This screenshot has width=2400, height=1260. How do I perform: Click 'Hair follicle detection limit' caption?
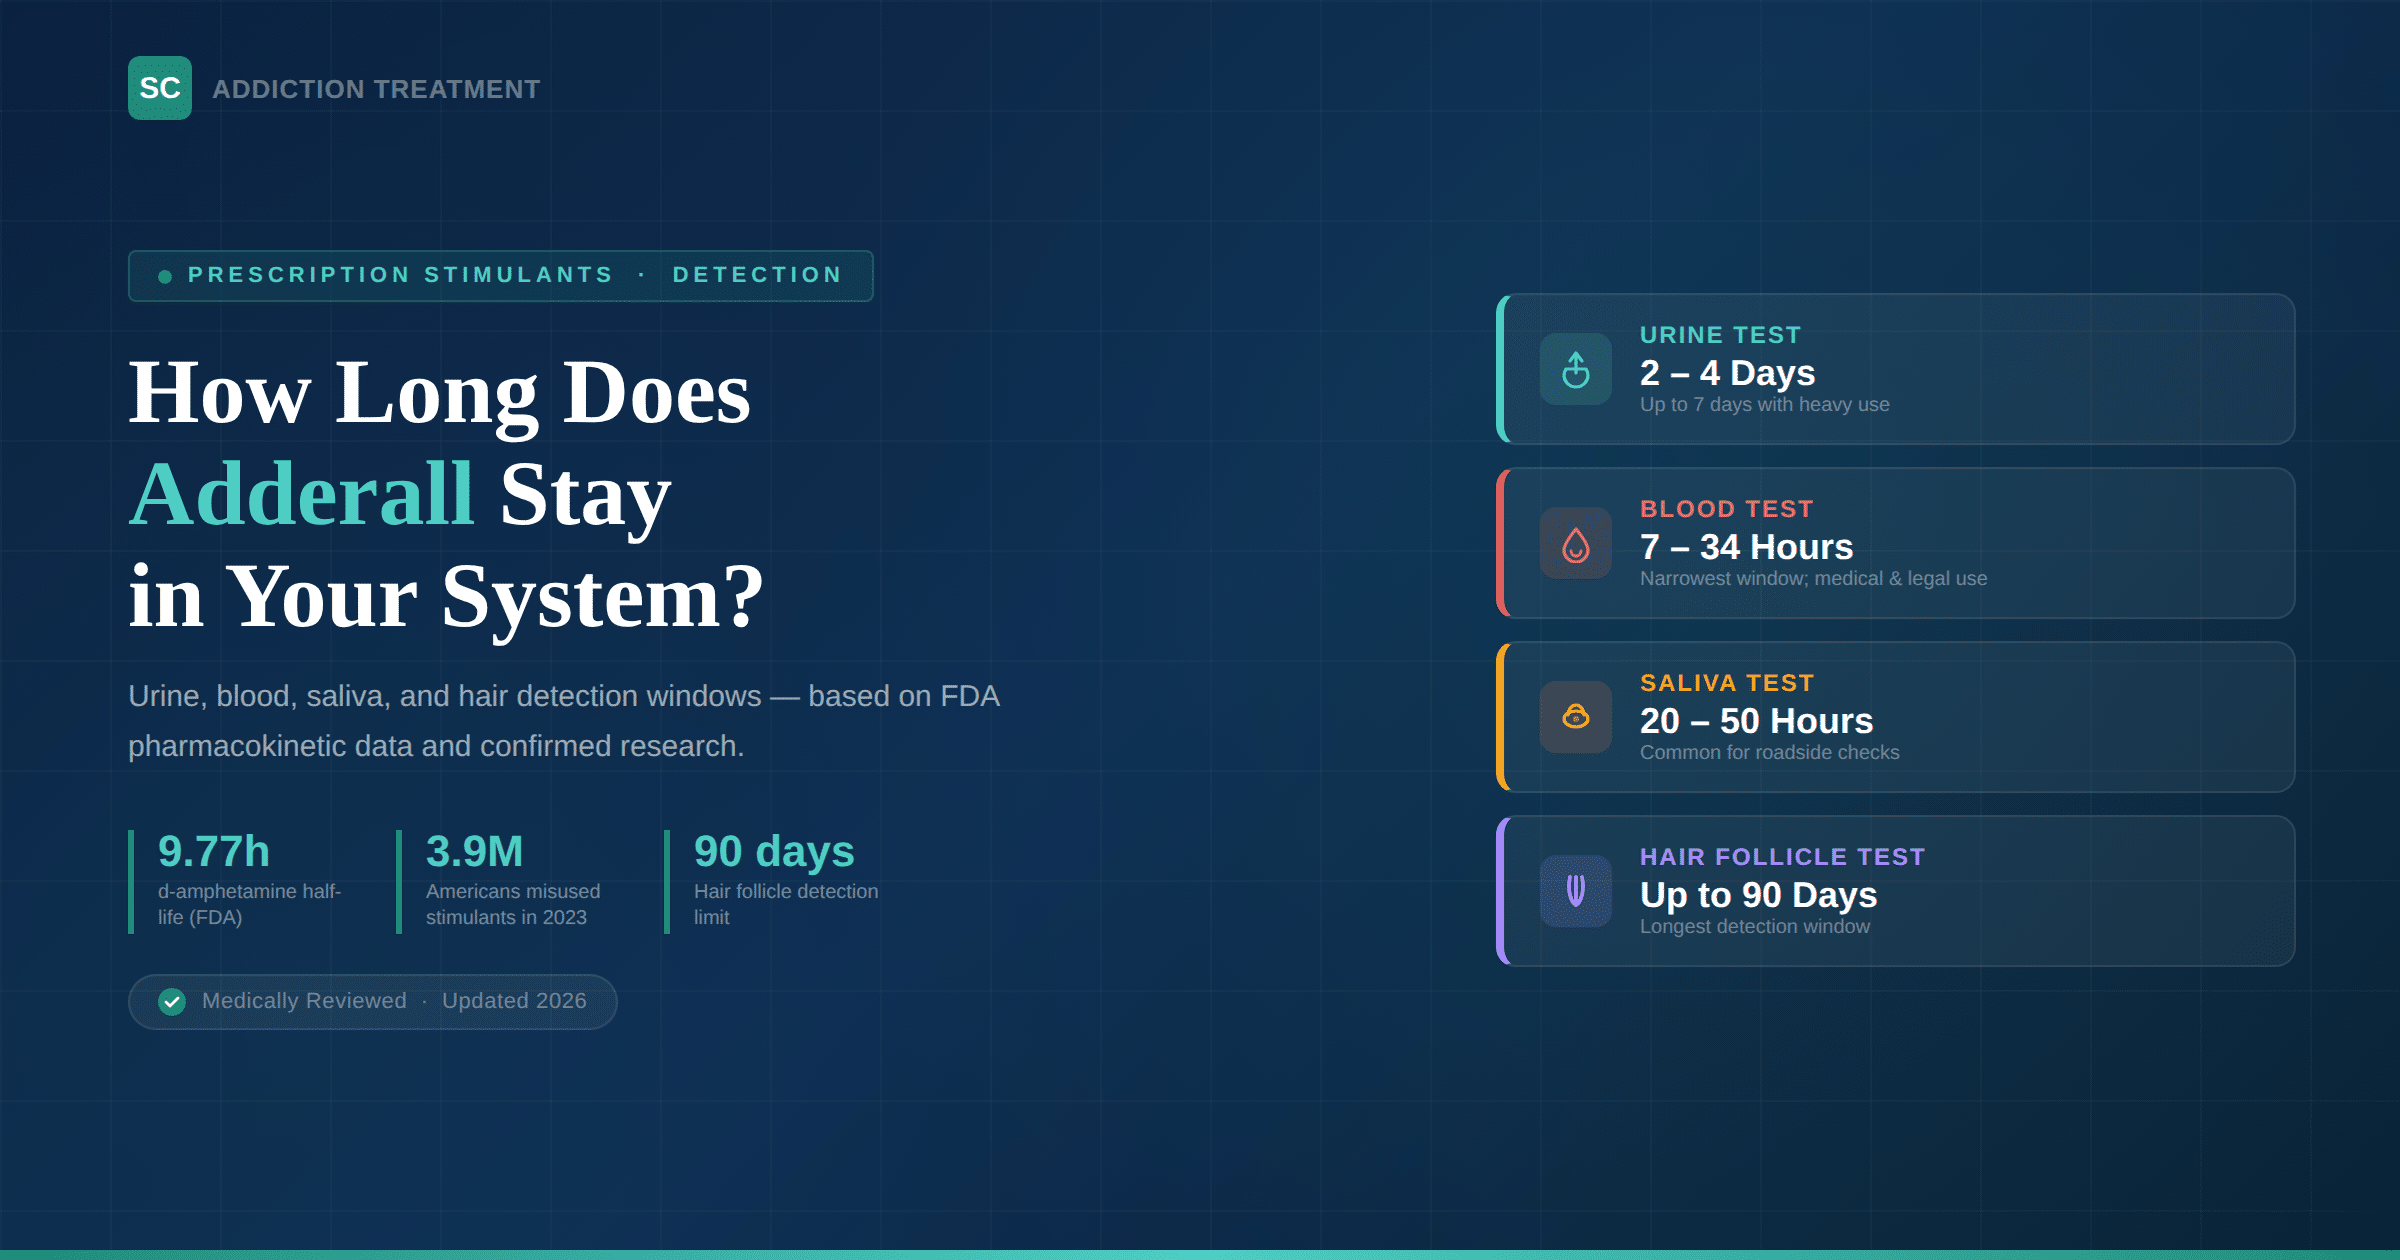point(786,904)
